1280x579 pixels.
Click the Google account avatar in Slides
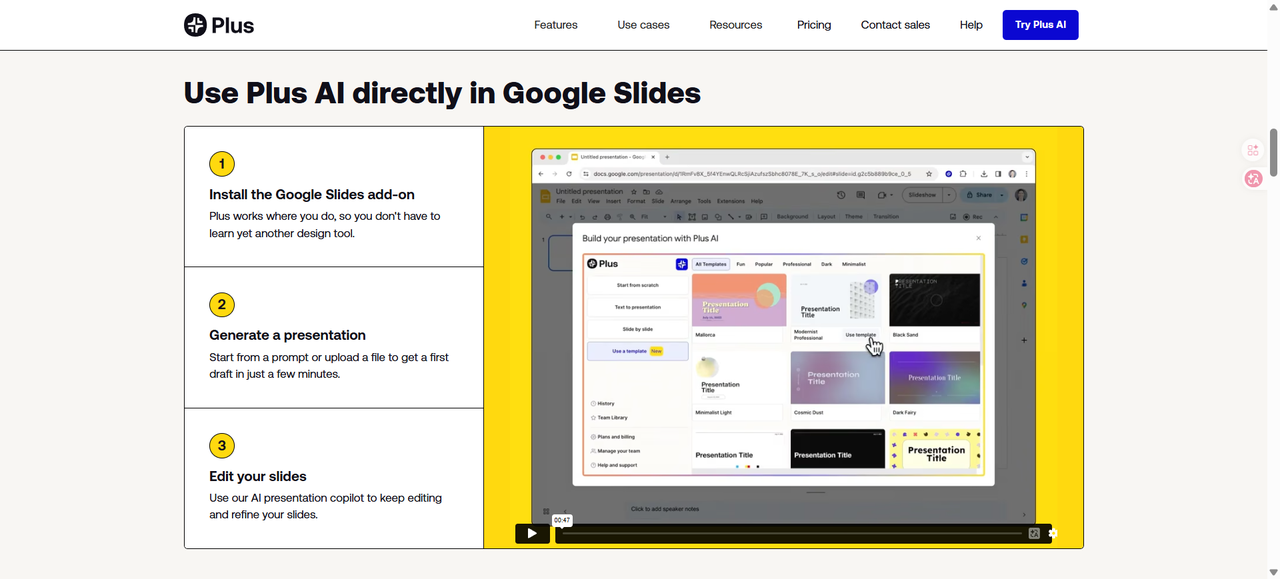click(1021, 195)
